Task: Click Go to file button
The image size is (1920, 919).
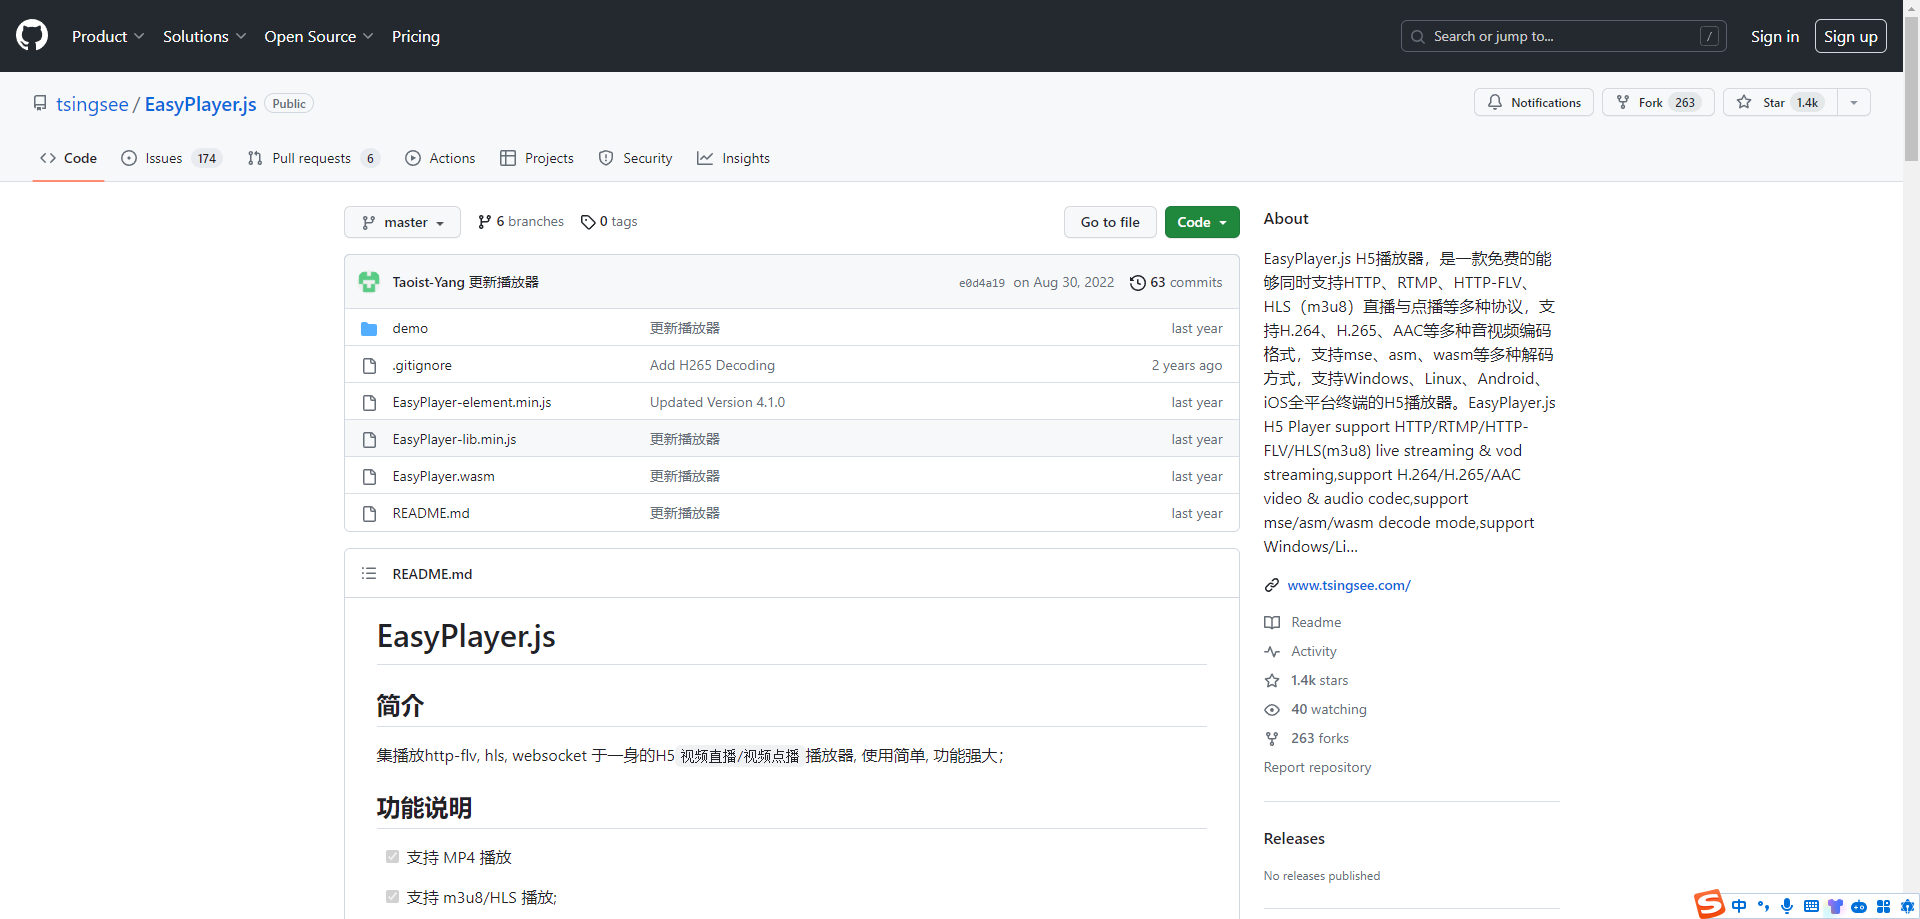Action: coord(1110,222)
